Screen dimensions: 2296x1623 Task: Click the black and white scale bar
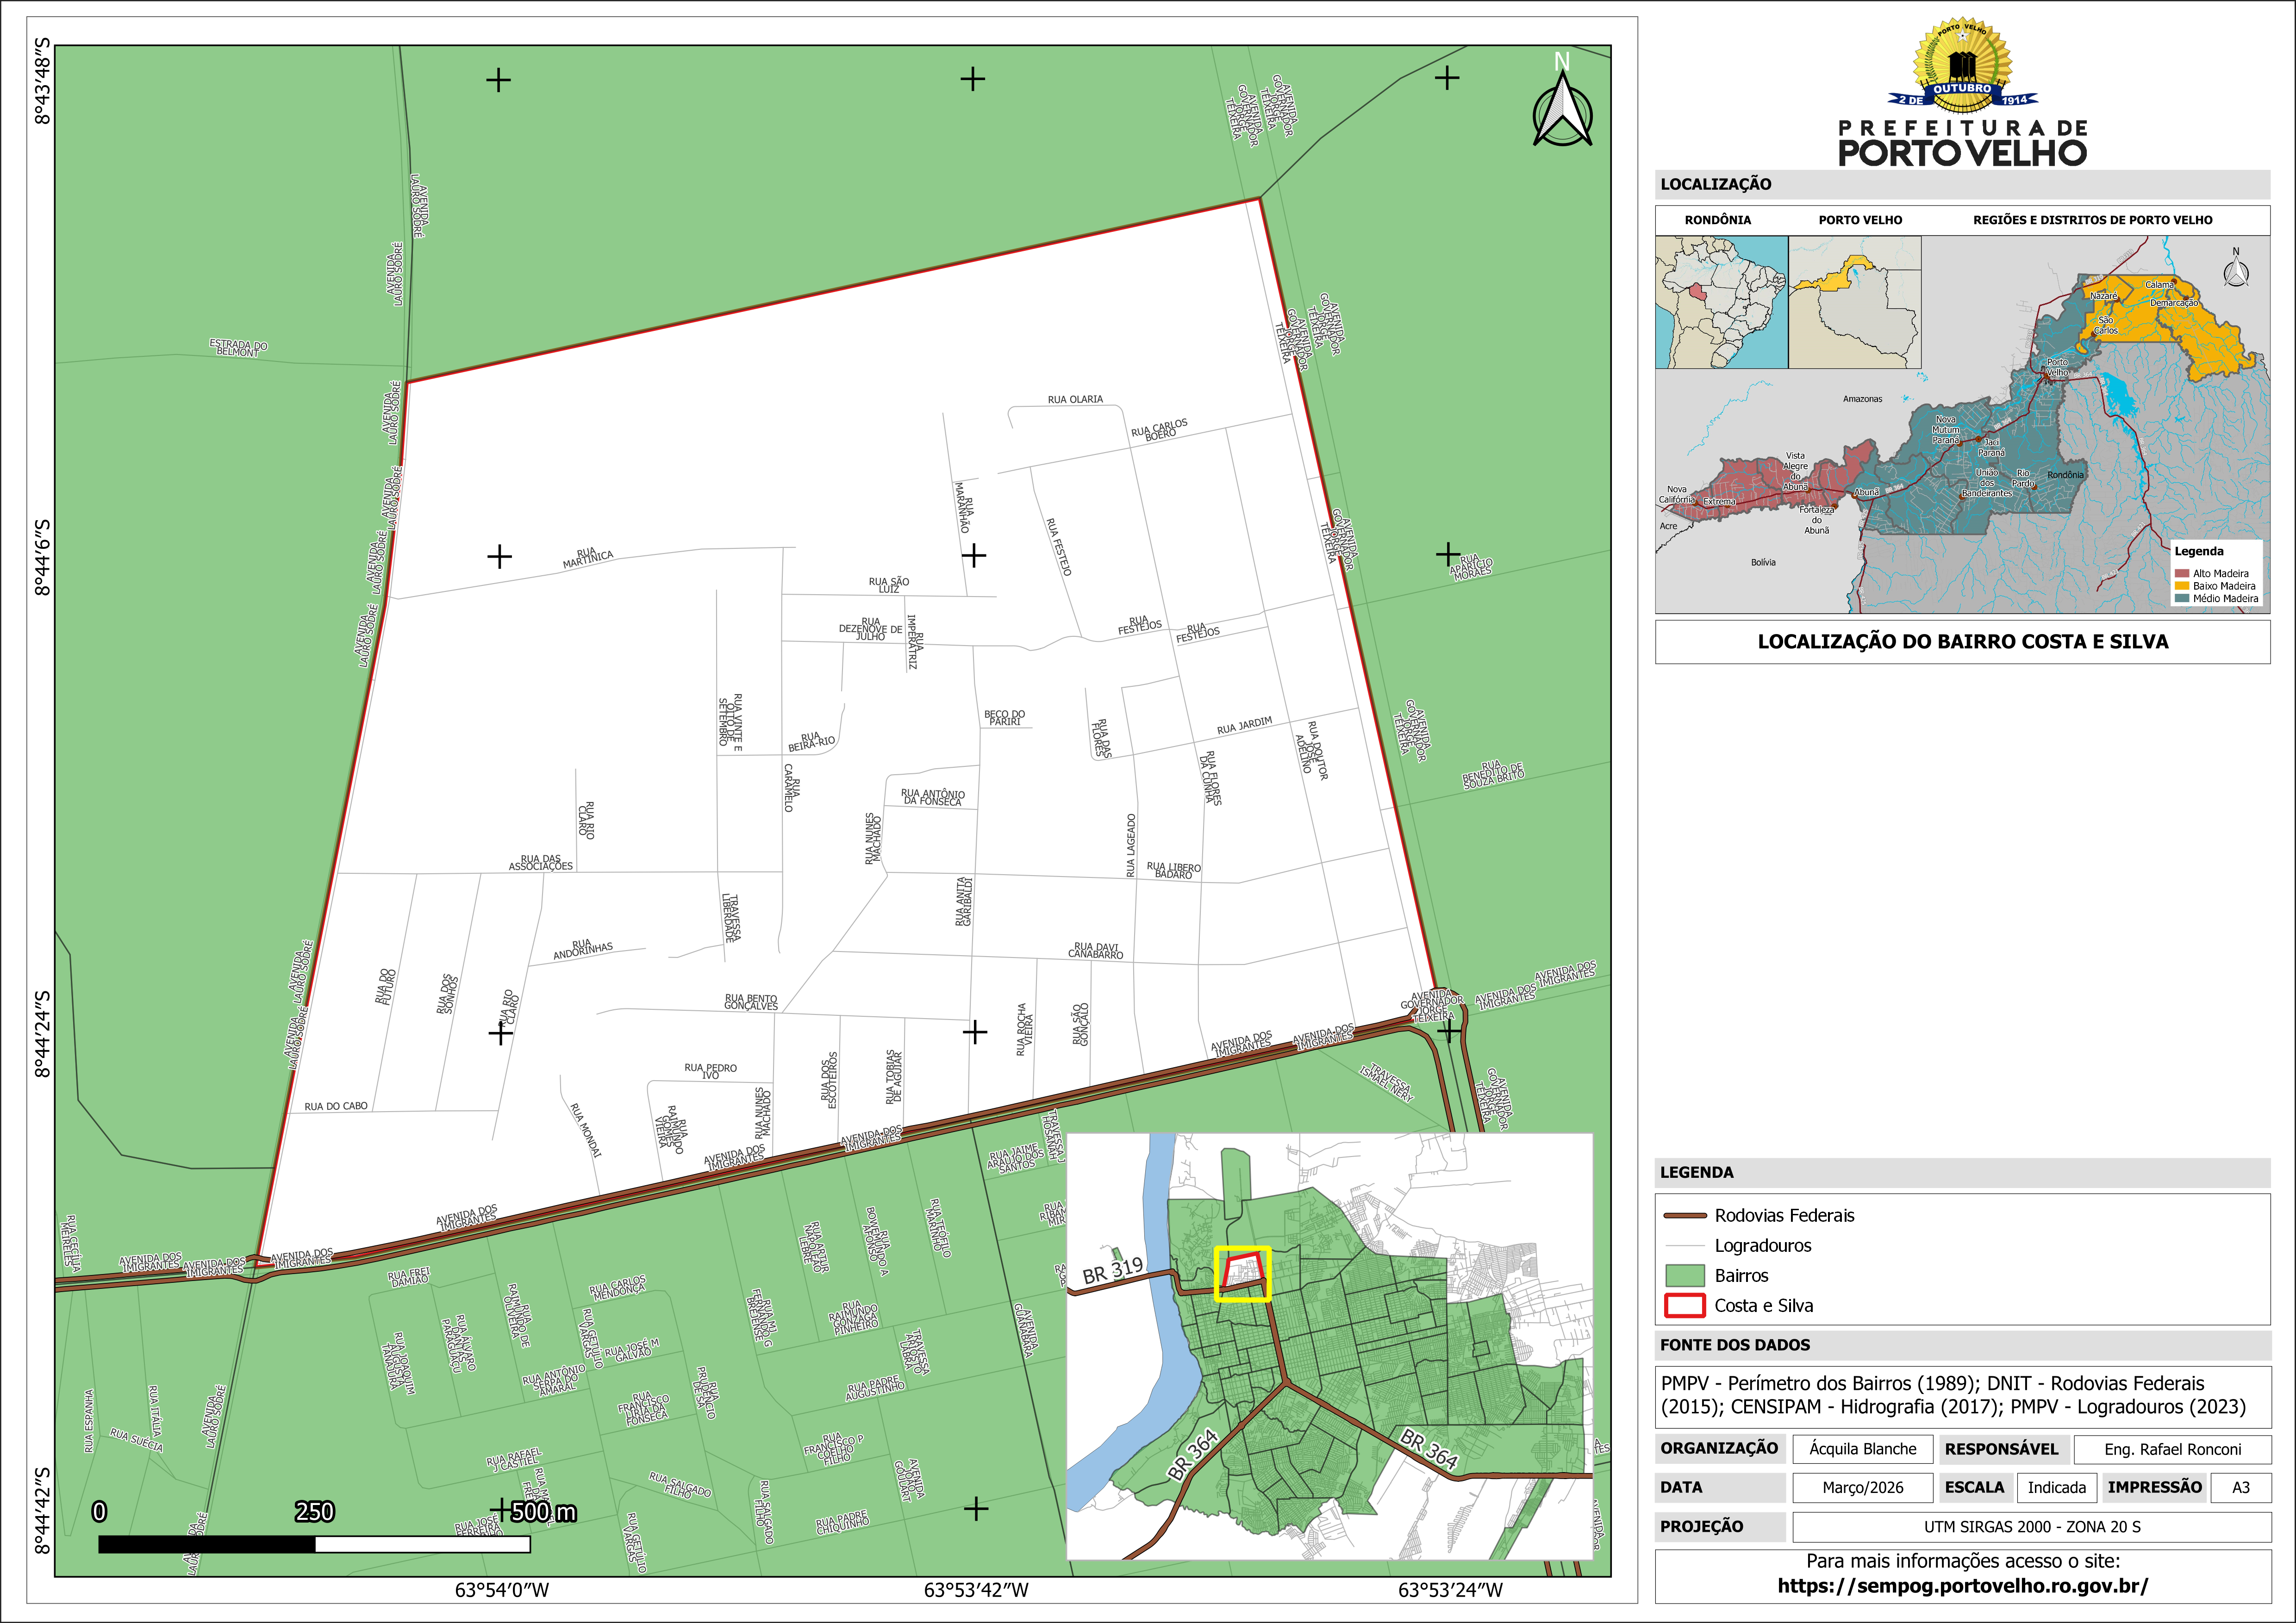[x=314, y=1544]
